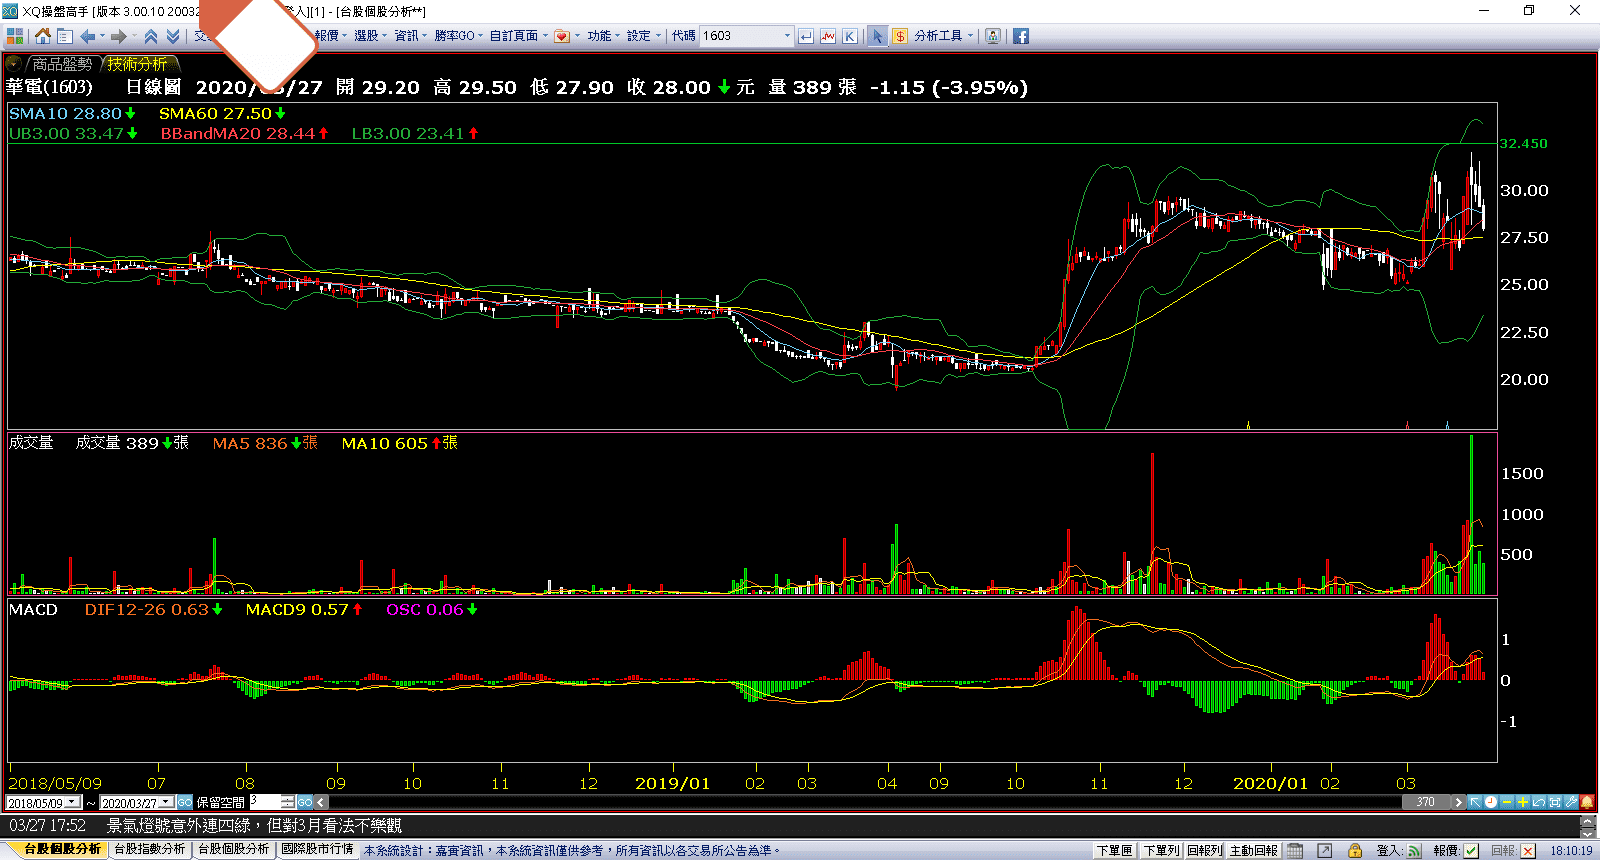Screen dimensions: 1600x860
Task: Switch to the 商品盤勢 tab
Action: (61, 64)
